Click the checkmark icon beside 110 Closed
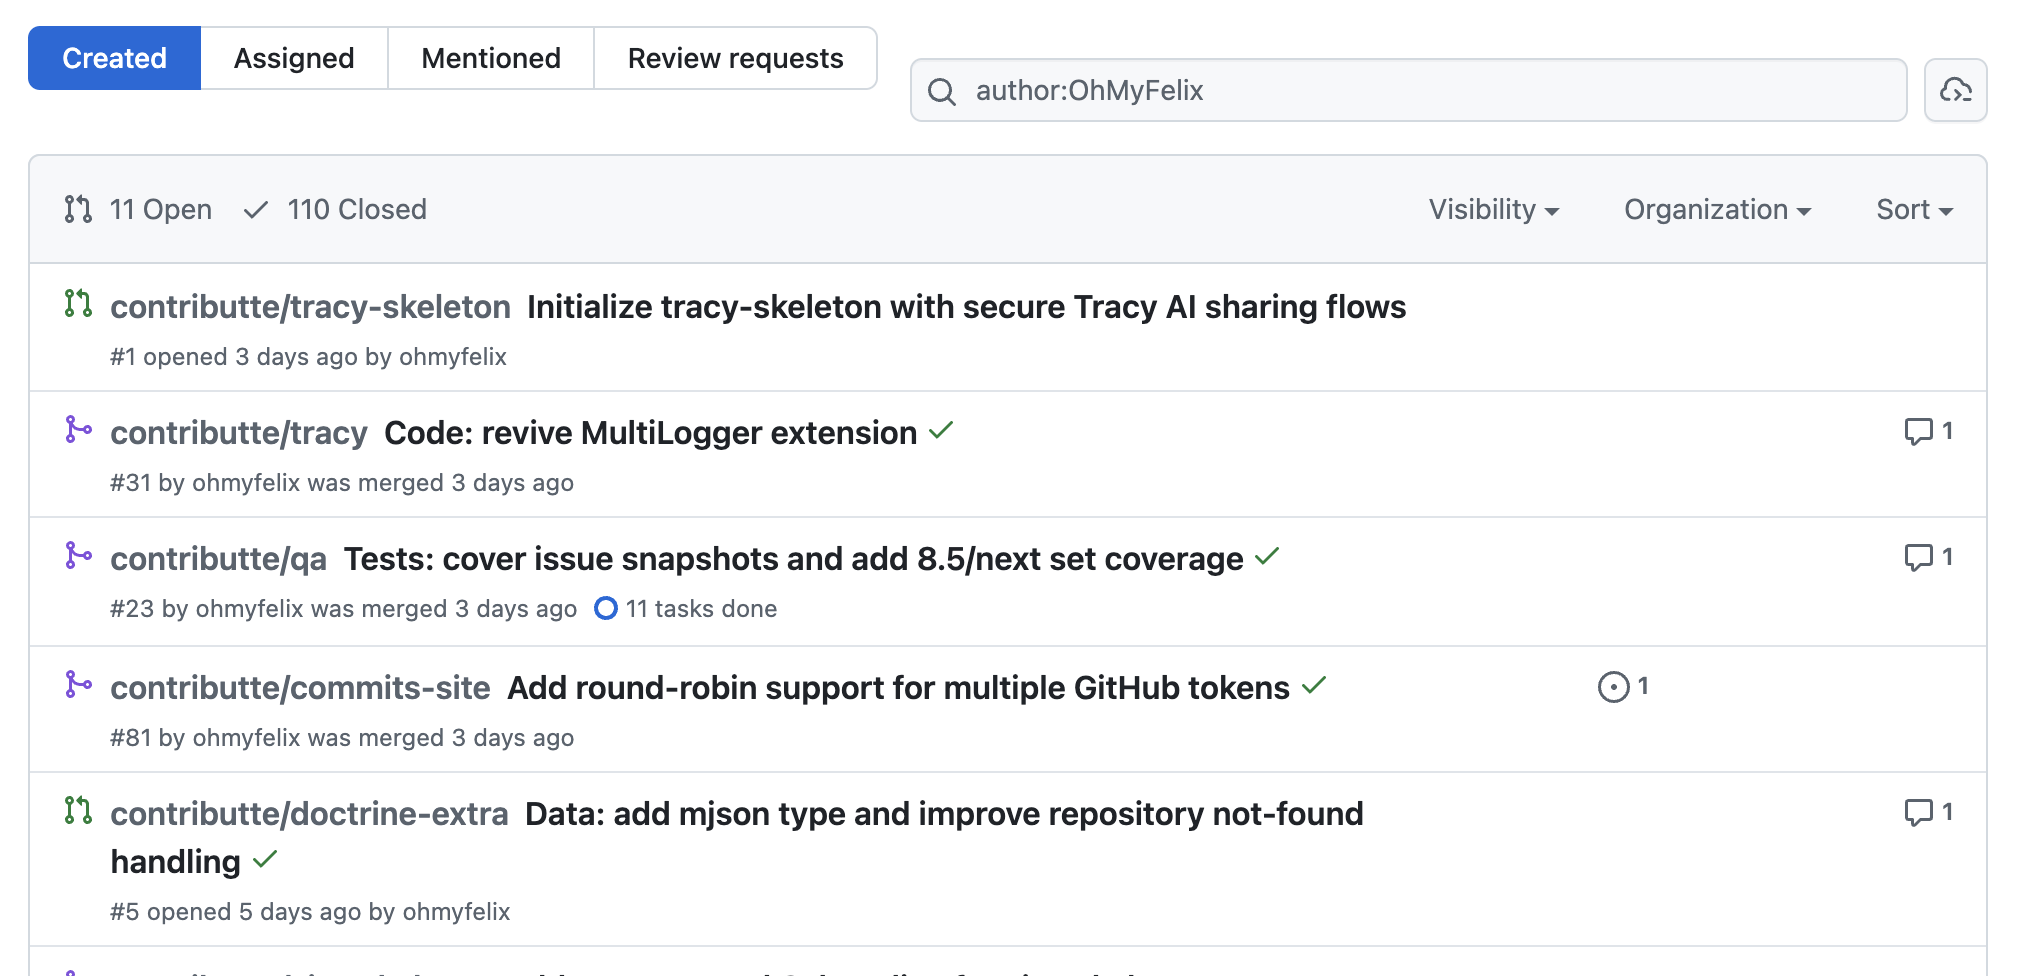Screen dimensions: 2018x976 (256, 209)
